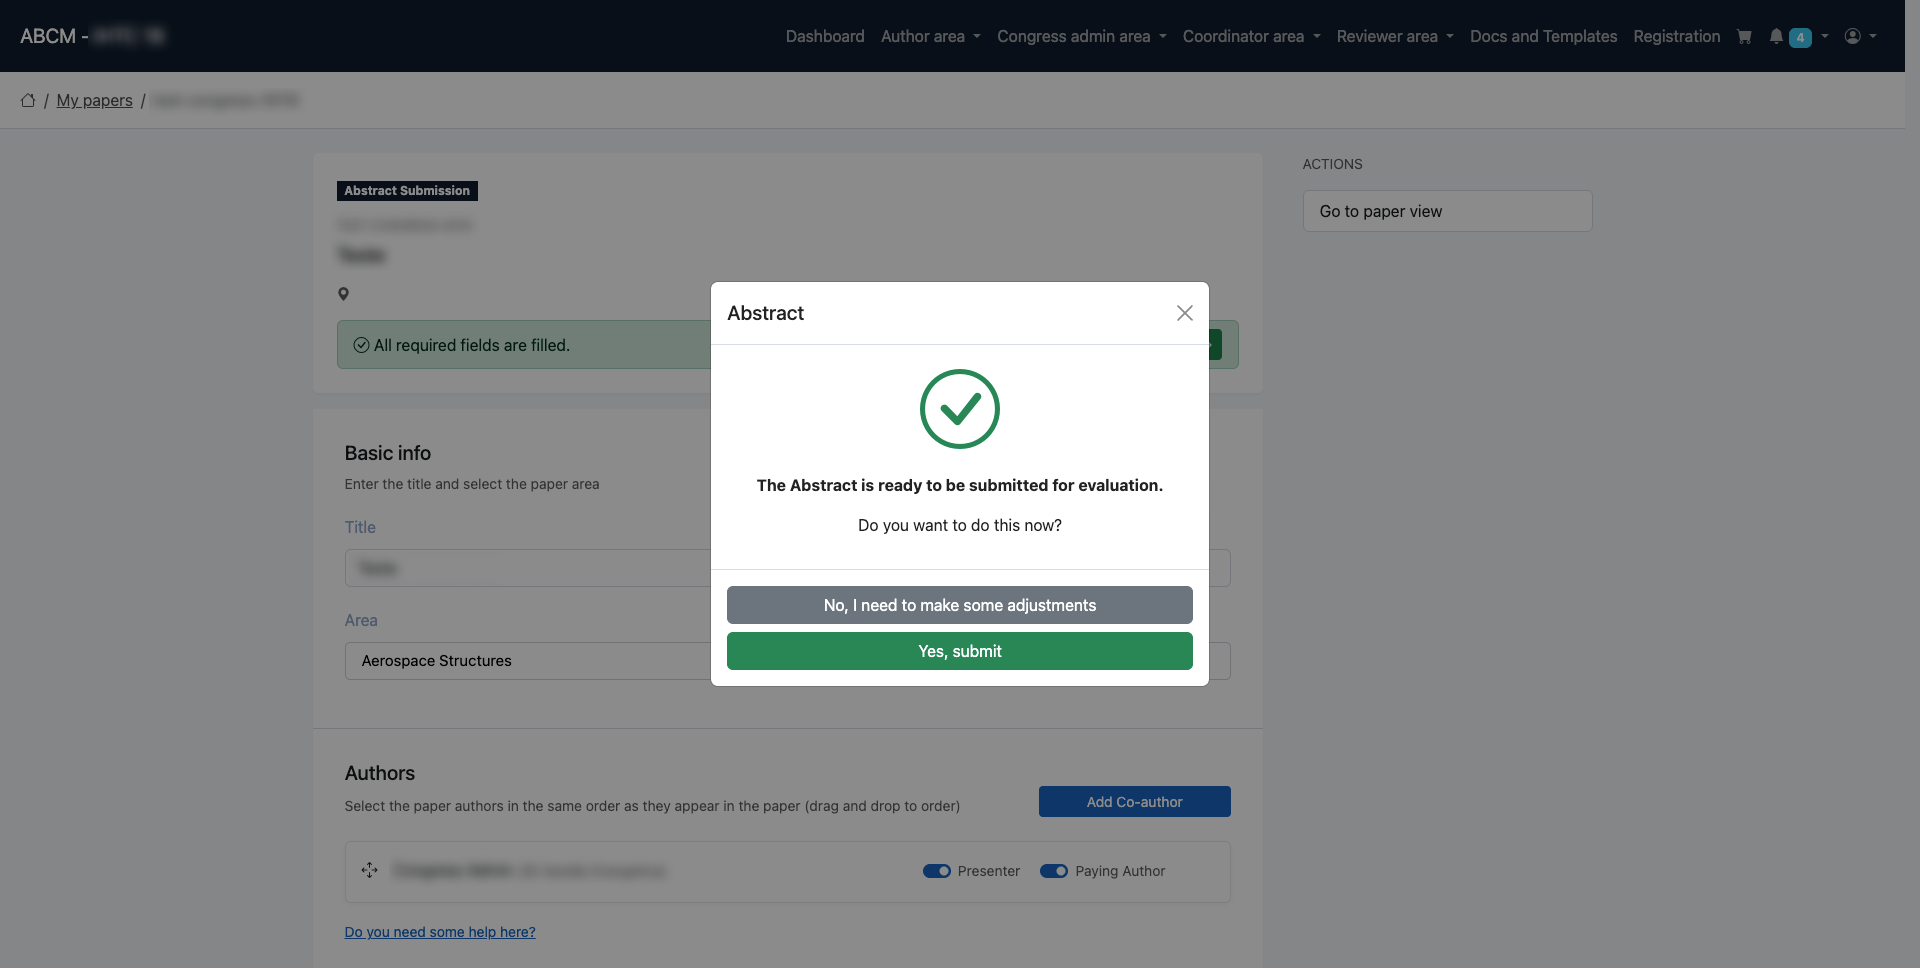This screenshot has width=1920, height=968.
Task: Open the Reviewer area dropdown
Action: tap(1394, 36)
